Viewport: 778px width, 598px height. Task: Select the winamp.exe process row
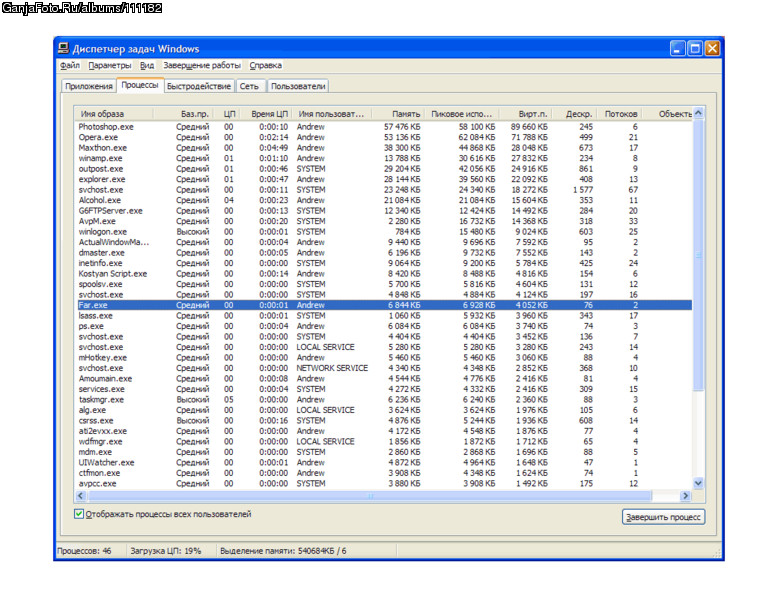pos(384,158)
